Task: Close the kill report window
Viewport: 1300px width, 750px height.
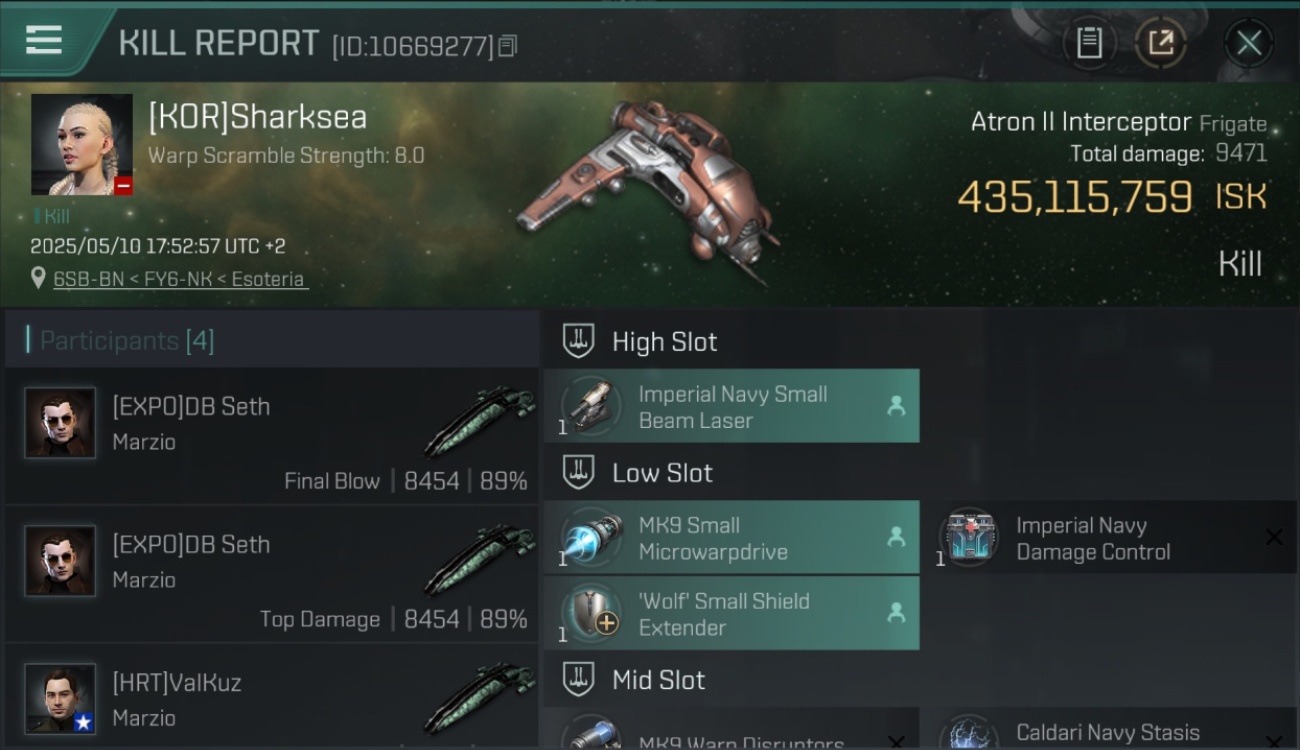Action: 1248,43
